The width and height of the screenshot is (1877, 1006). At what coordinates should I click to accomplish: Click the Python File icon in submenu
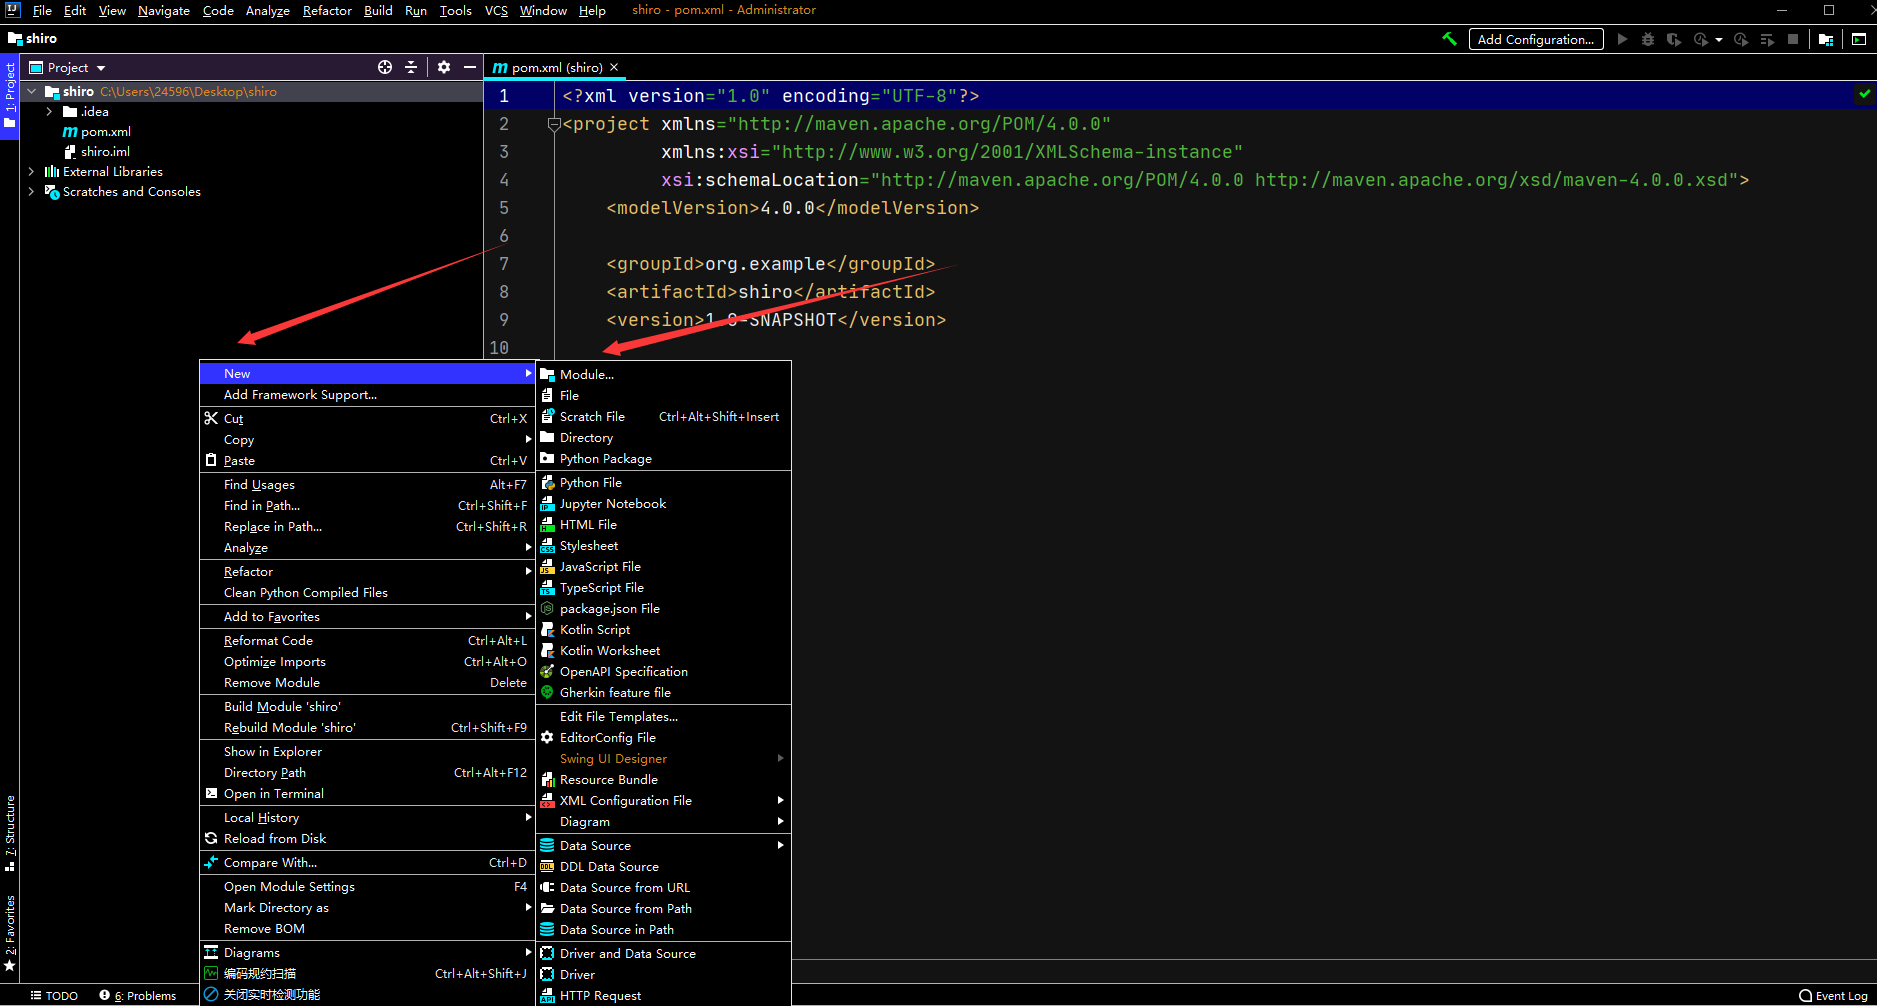click(547, 482)
